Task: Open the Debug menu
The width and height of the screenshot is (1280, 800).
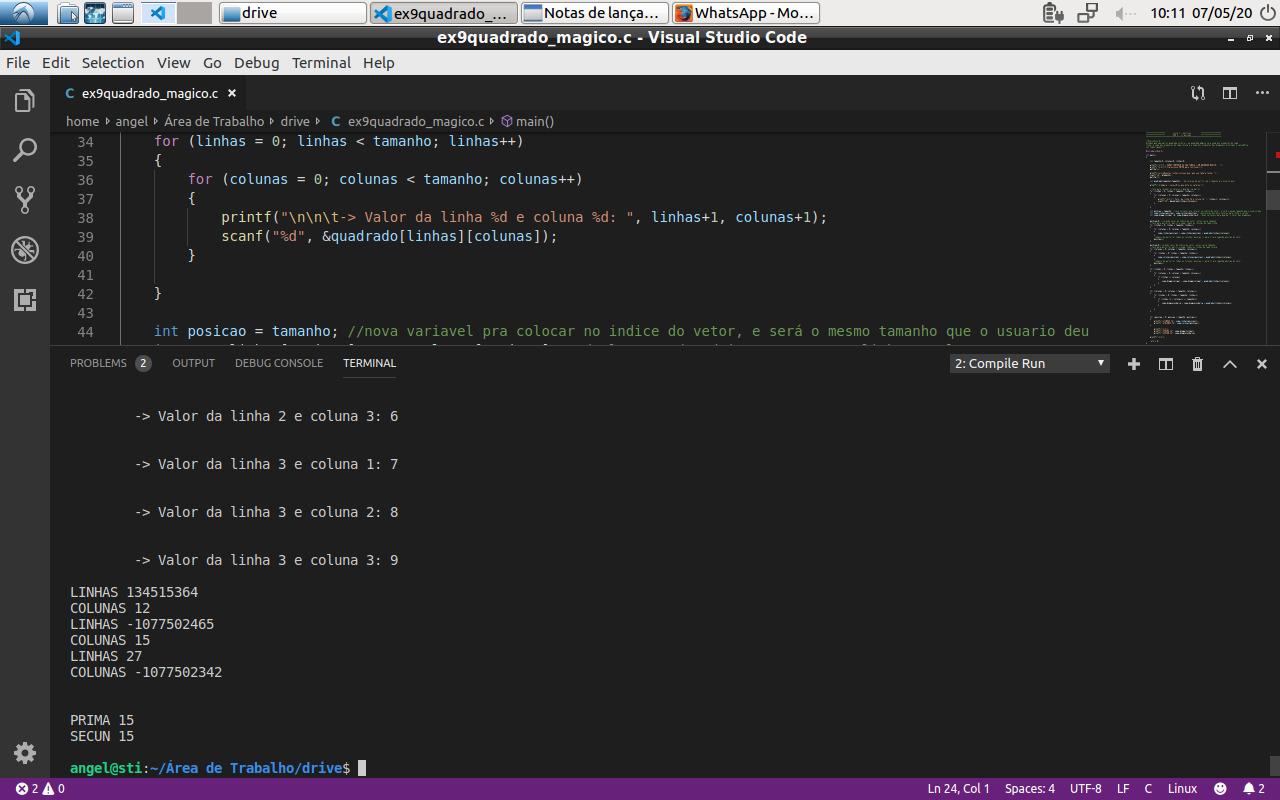Action: tap(257, 62)
